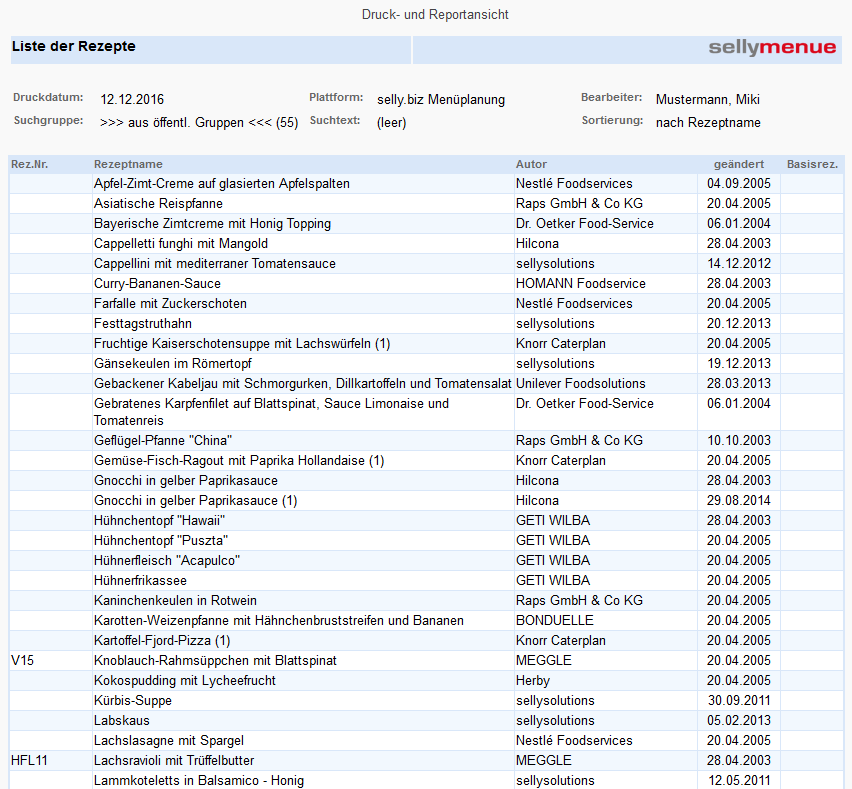
Task: Click the print date 12.12.2016
Action: pyautogui.click(x=132, y=99)
